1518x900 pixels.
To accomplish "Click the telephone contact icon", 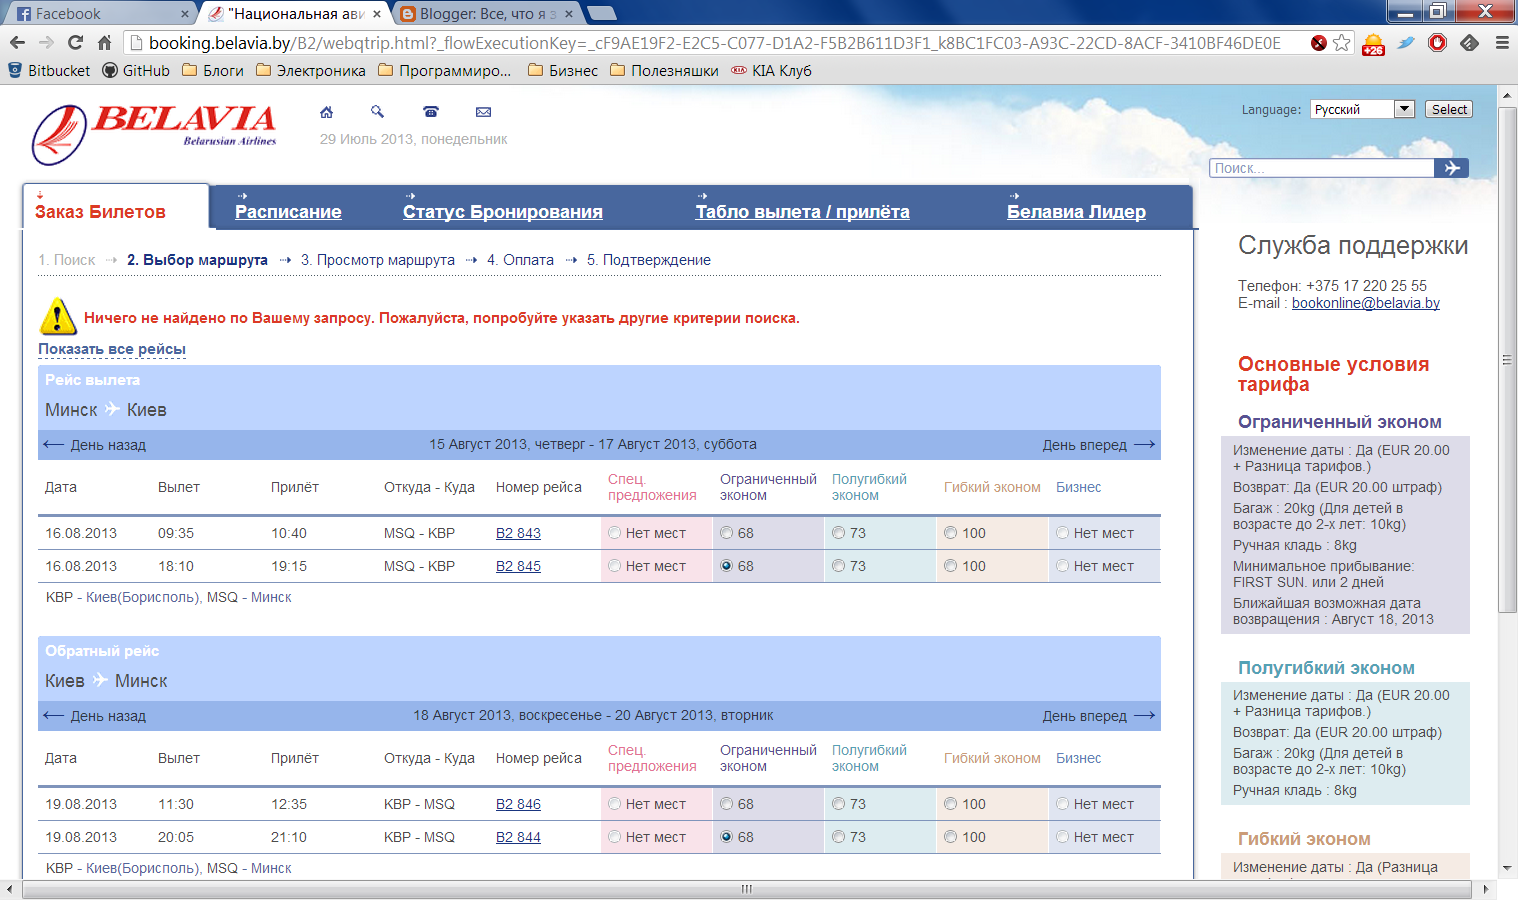I will (431, 112).
